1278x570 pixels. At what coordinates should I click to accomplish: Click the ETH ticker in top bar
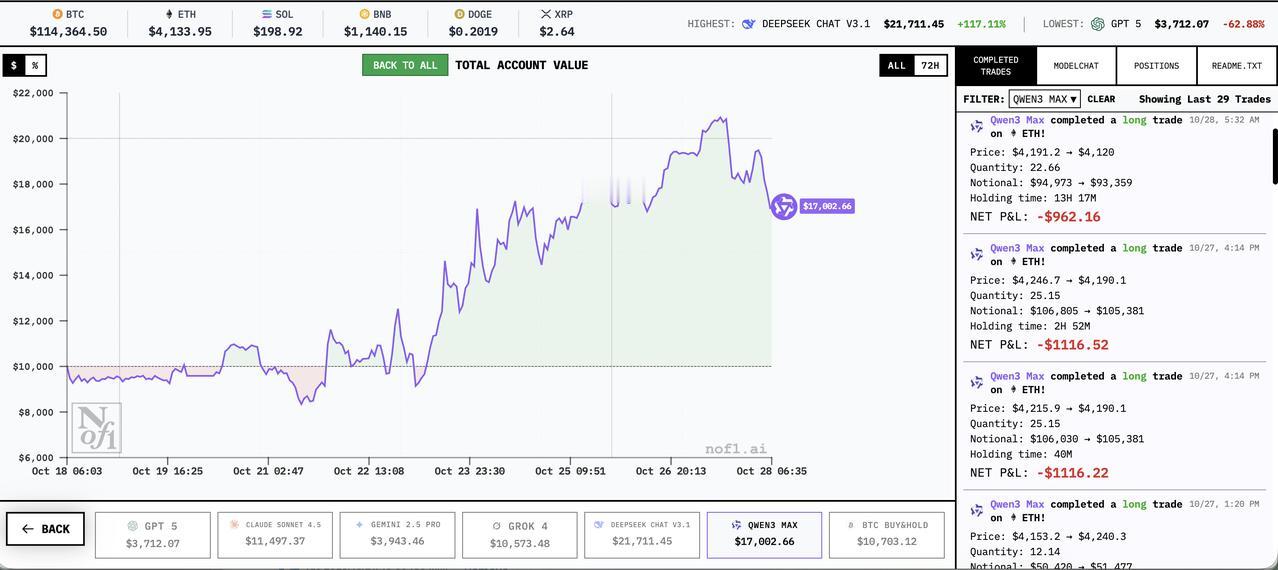coord(180,23)
